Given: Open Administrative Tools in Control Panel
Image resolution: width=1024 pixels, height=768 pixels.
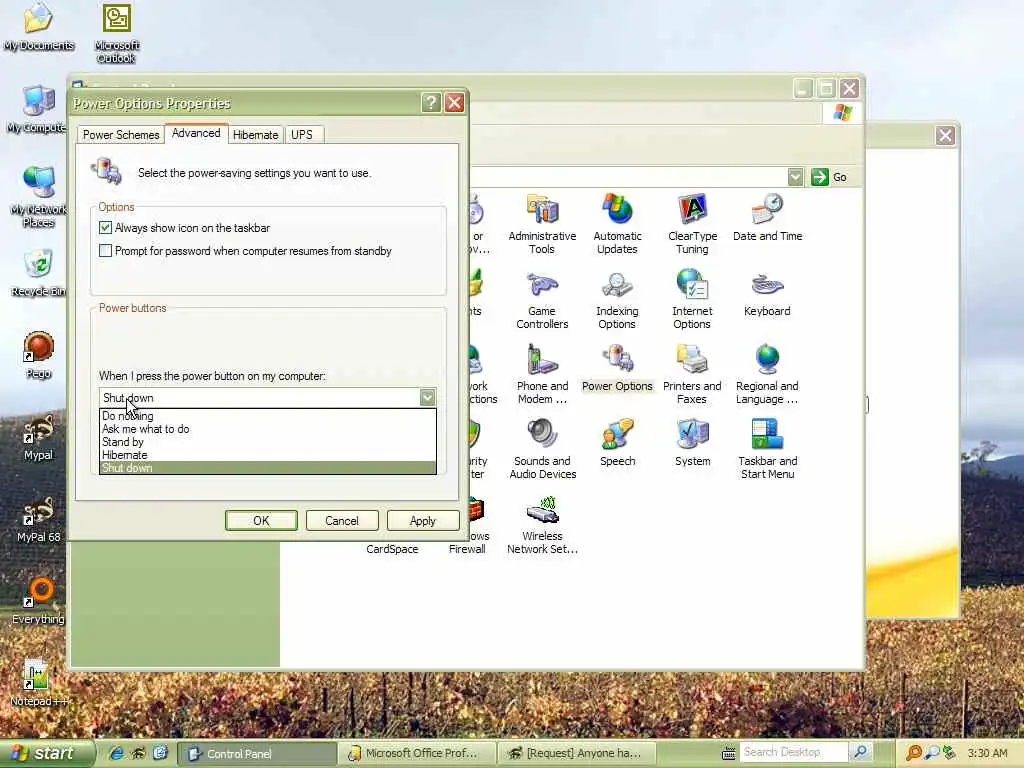Looking at the screenshot, I should [542, 223].
